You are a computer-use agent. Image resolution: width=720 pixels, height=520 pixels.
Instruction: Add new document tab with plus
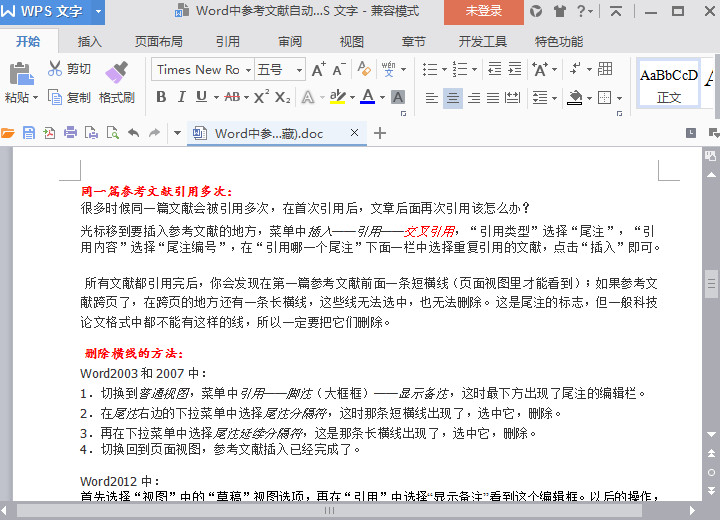click(380, 133)
